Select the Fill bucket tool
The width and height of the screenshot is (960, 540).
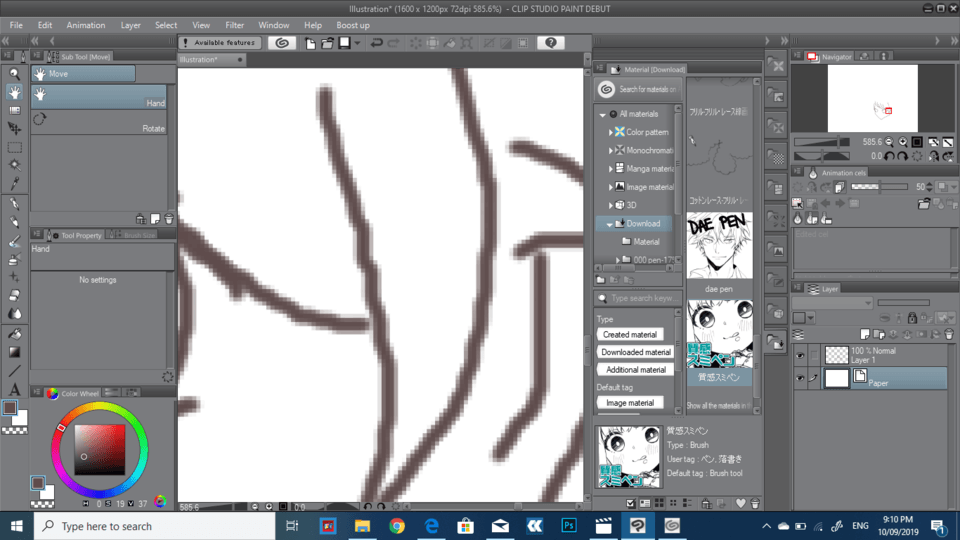[x=14, y=334]
